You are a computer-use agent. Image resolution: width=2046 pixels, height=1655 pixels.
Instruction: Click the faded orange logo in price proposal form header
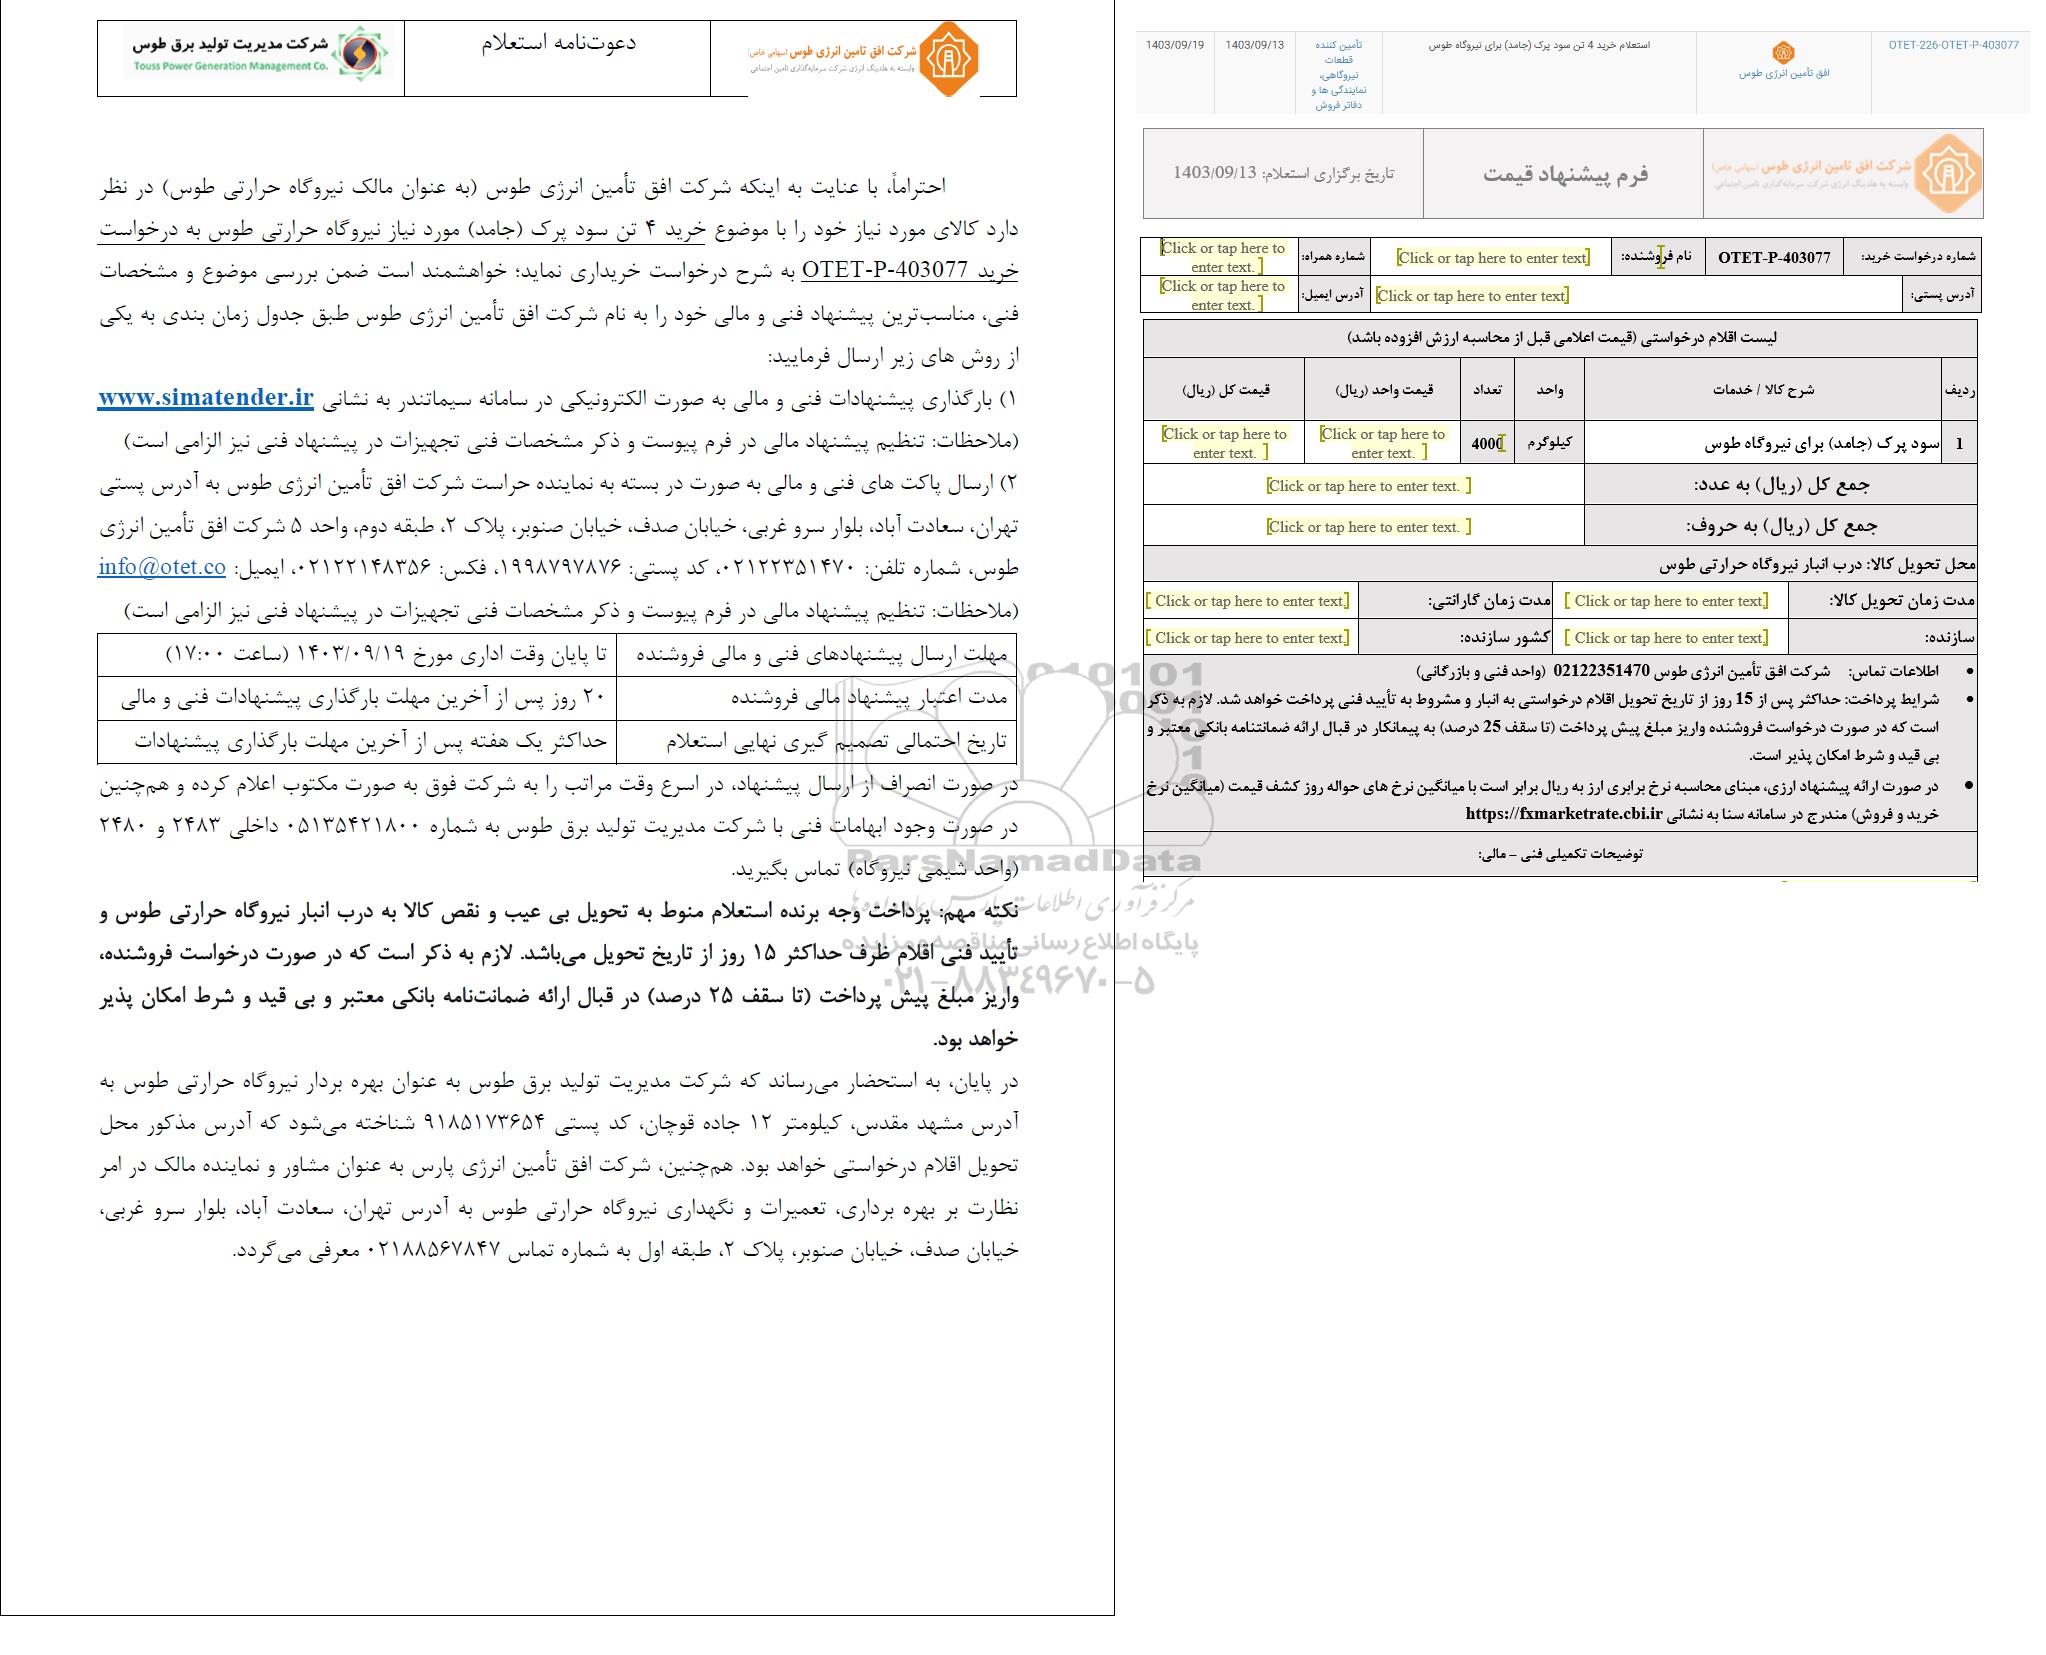[1948, 174]
